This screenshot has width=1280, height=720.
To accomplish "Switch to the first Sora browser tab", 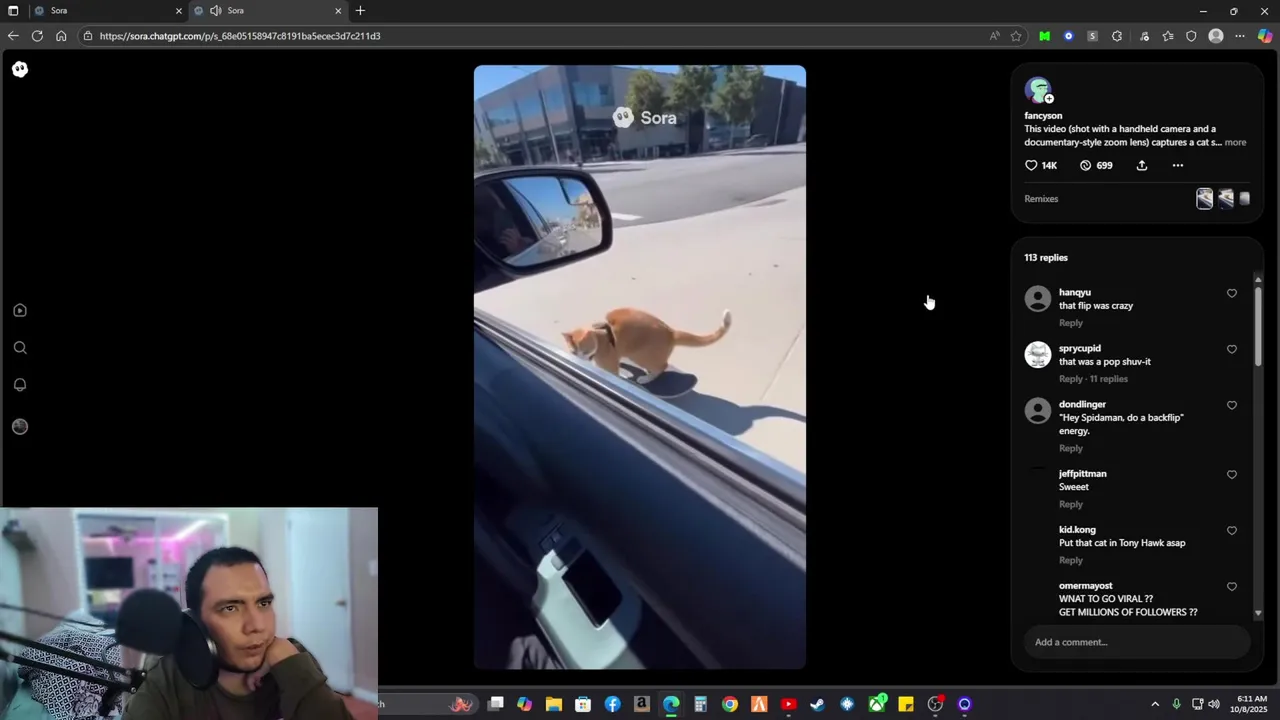I will 107,11.
